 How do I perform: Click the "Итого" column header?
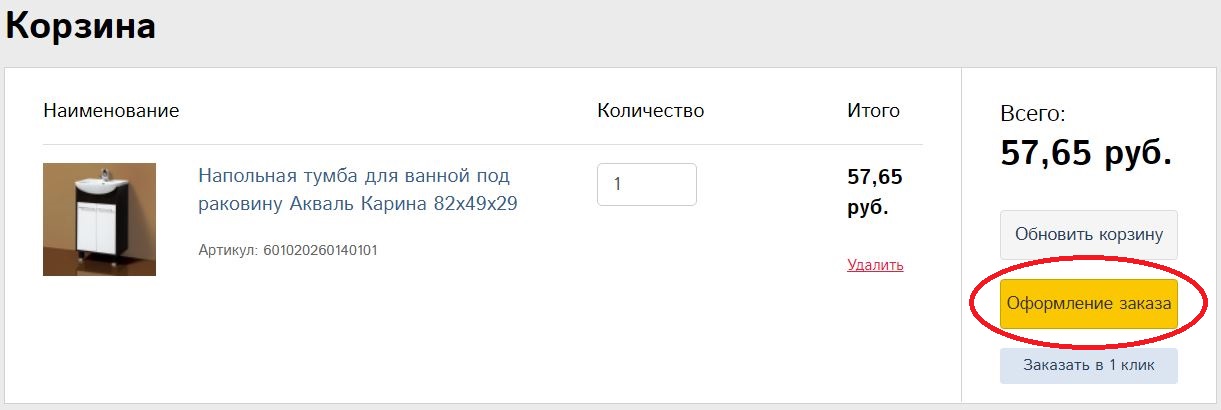(873, 111)
